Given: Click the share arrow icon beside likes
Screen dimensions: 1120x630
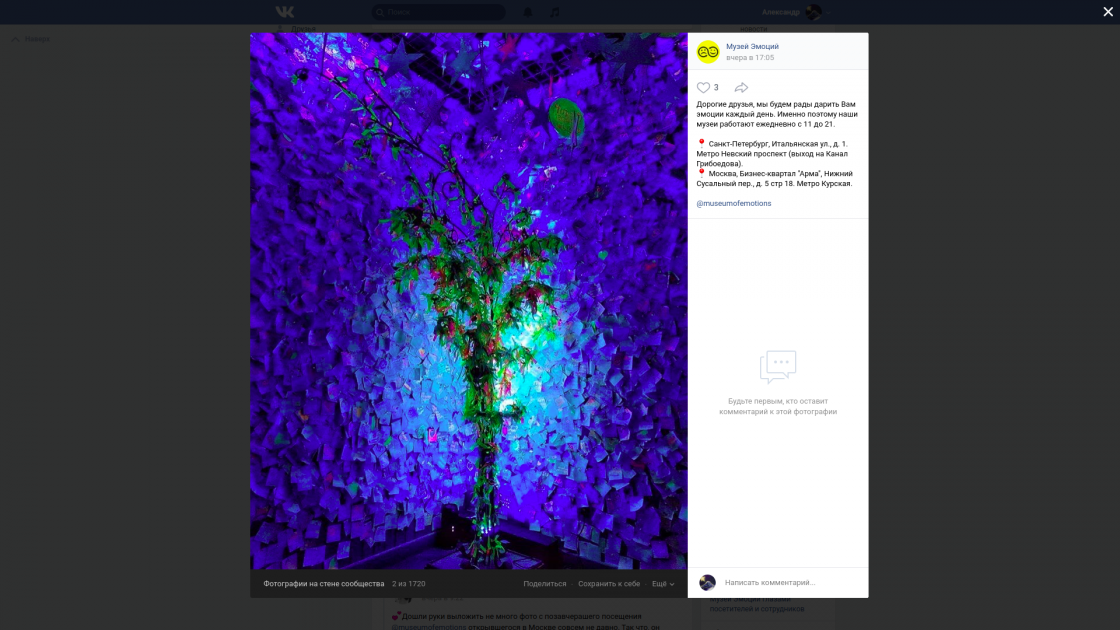Looking at the screenshot, I should [x=741, y=88].
